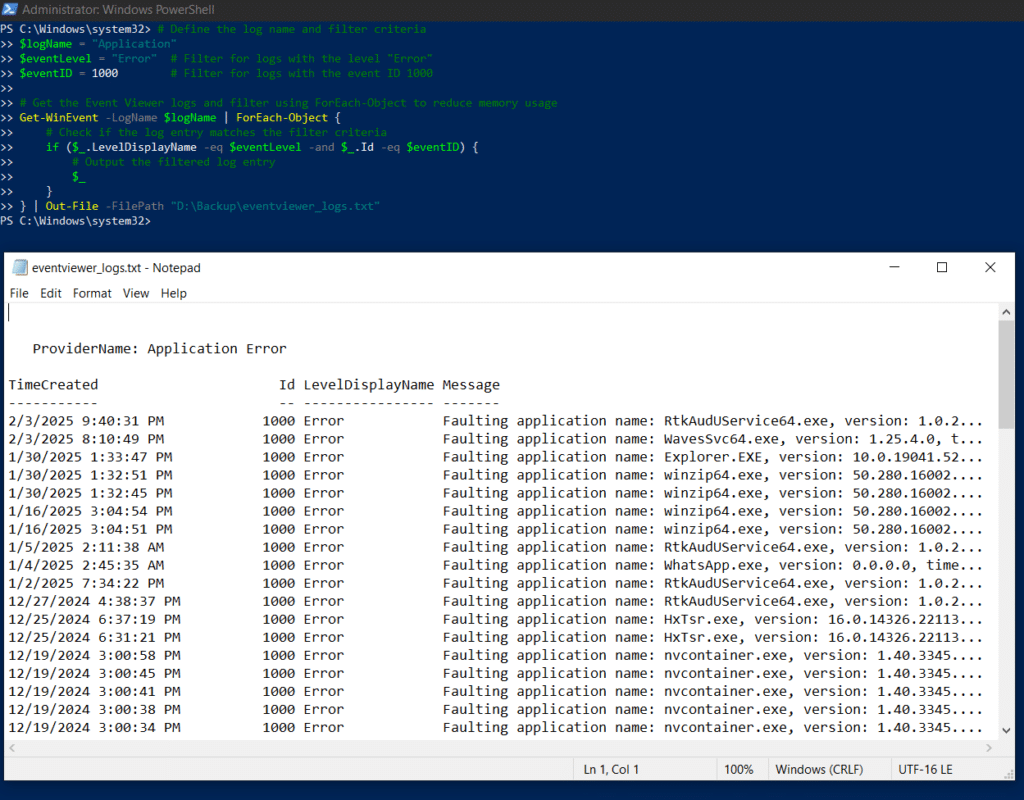This screenshot has width=1024, height=800.
Task: Open the Notepad Edit menu
Action: pos(51,293)
